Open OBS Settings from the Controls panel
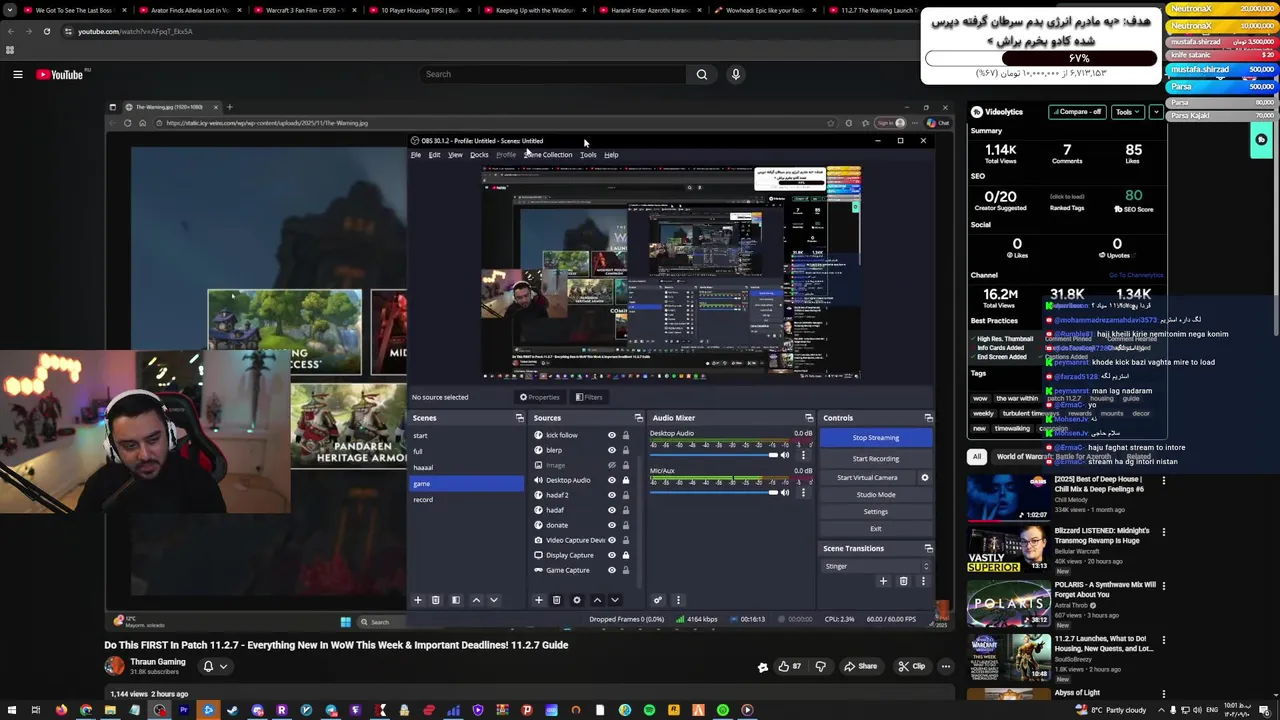Viewport: 1280px width, 720px height. click(876, 512)
